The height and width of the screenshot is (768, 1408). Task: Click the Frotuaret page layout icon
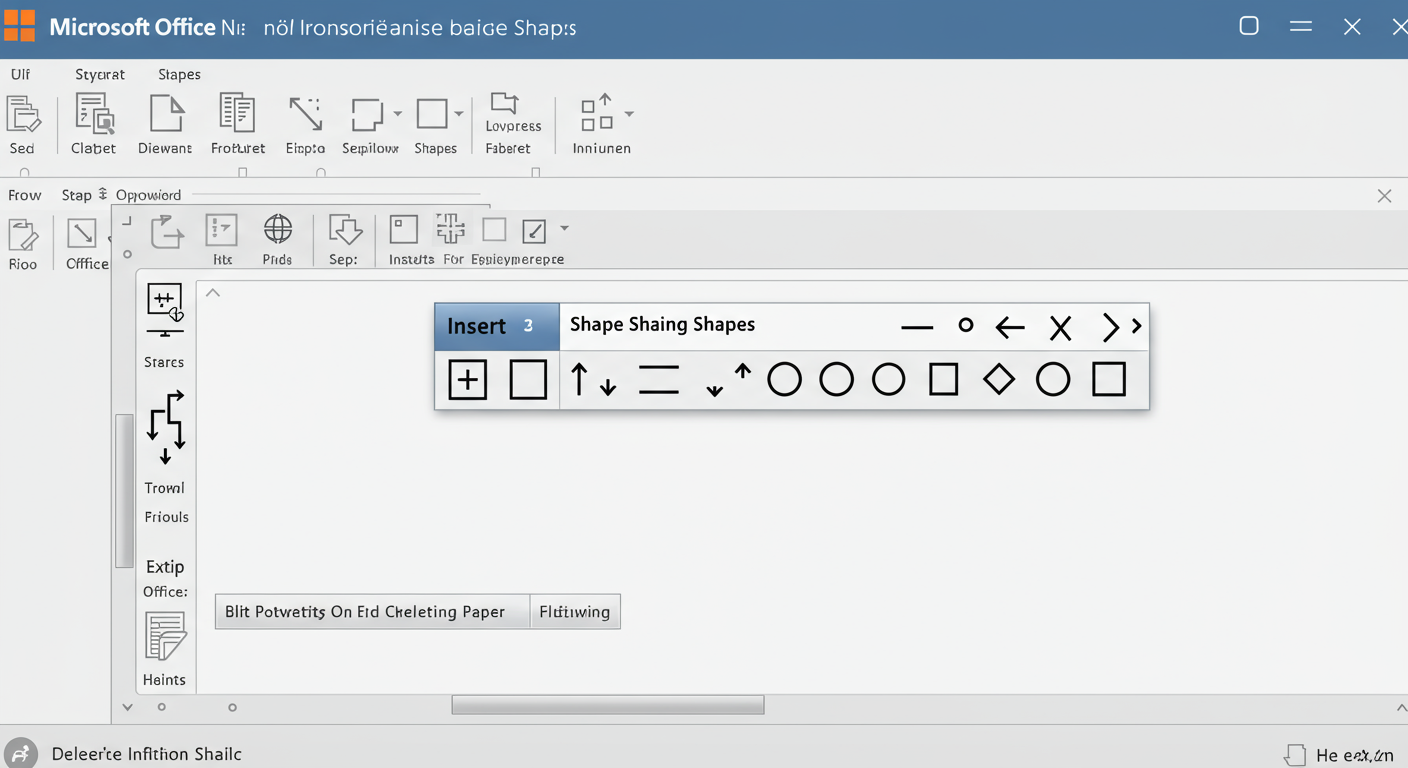point(237,114)
